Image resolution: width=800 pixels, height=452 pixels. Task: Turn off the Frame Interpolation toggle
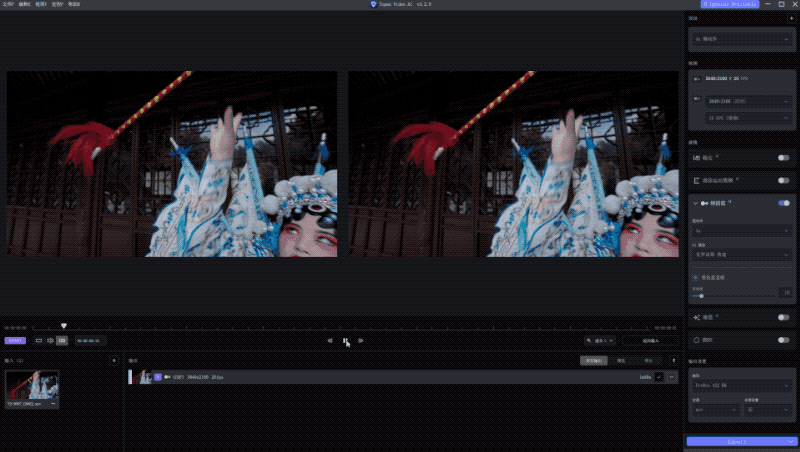[783, 203]
